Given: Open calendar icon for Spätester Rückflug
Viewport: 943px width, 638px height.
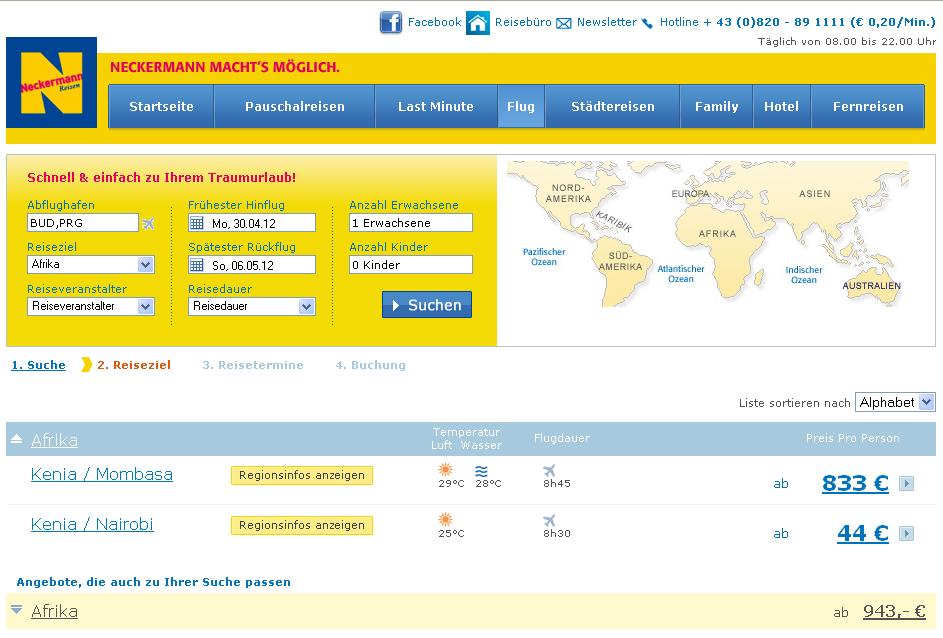Looking at the screenshot, I should 197,265.
